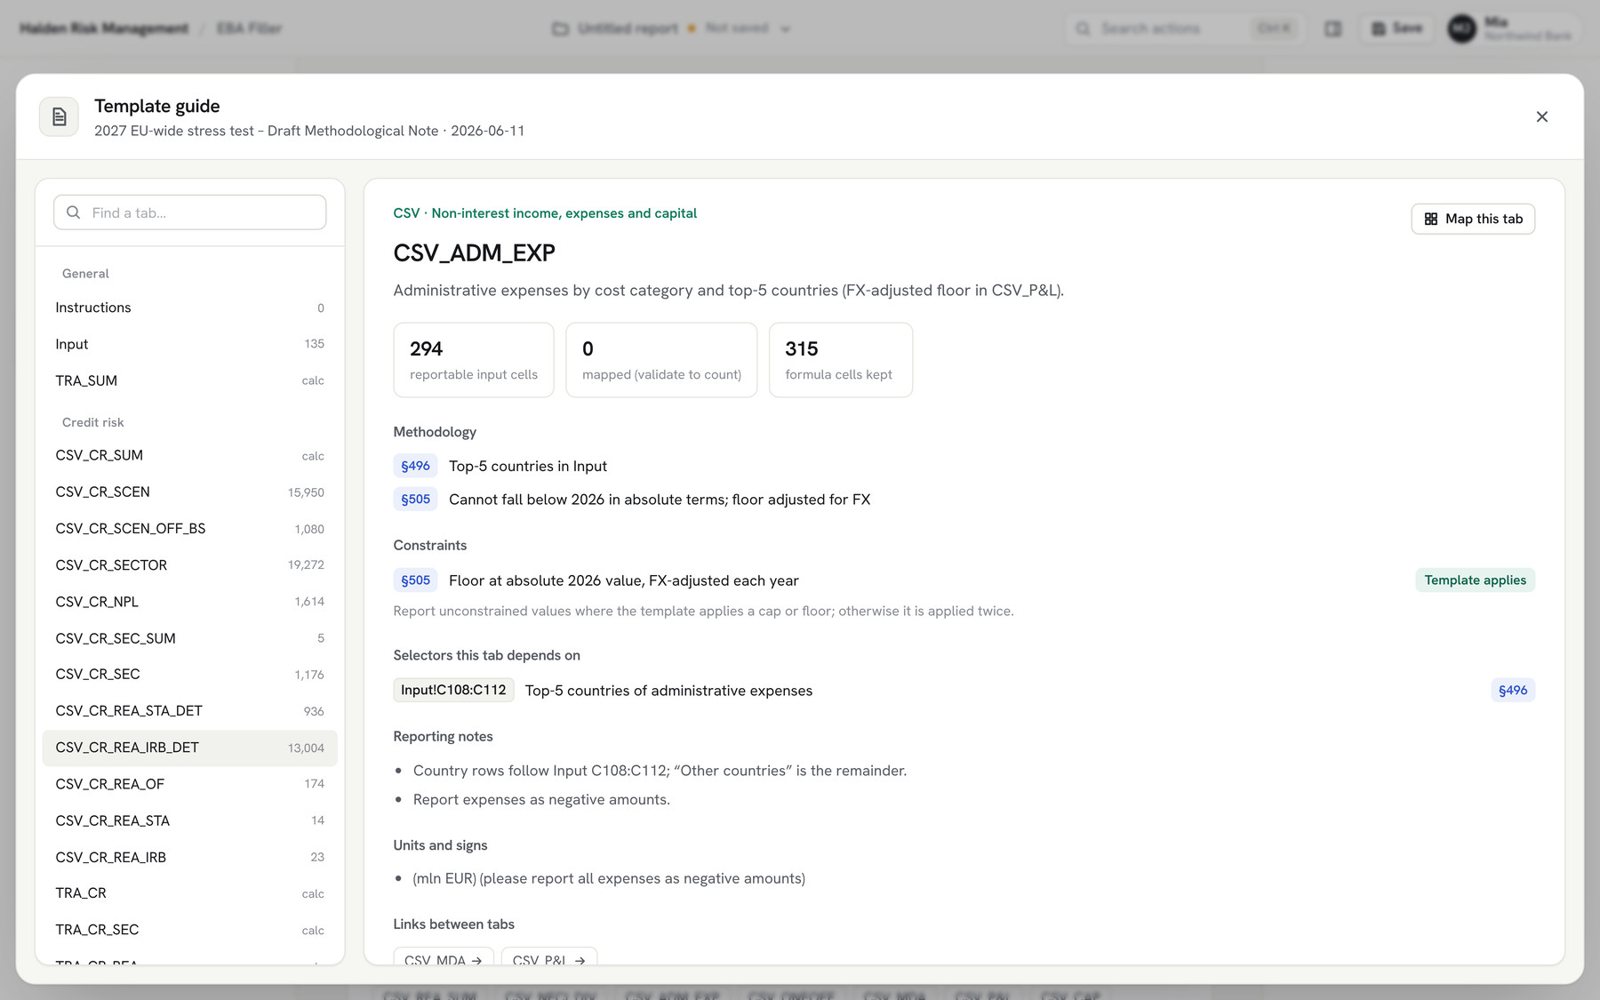Click the Template guide document icon

tap(59, 117)
